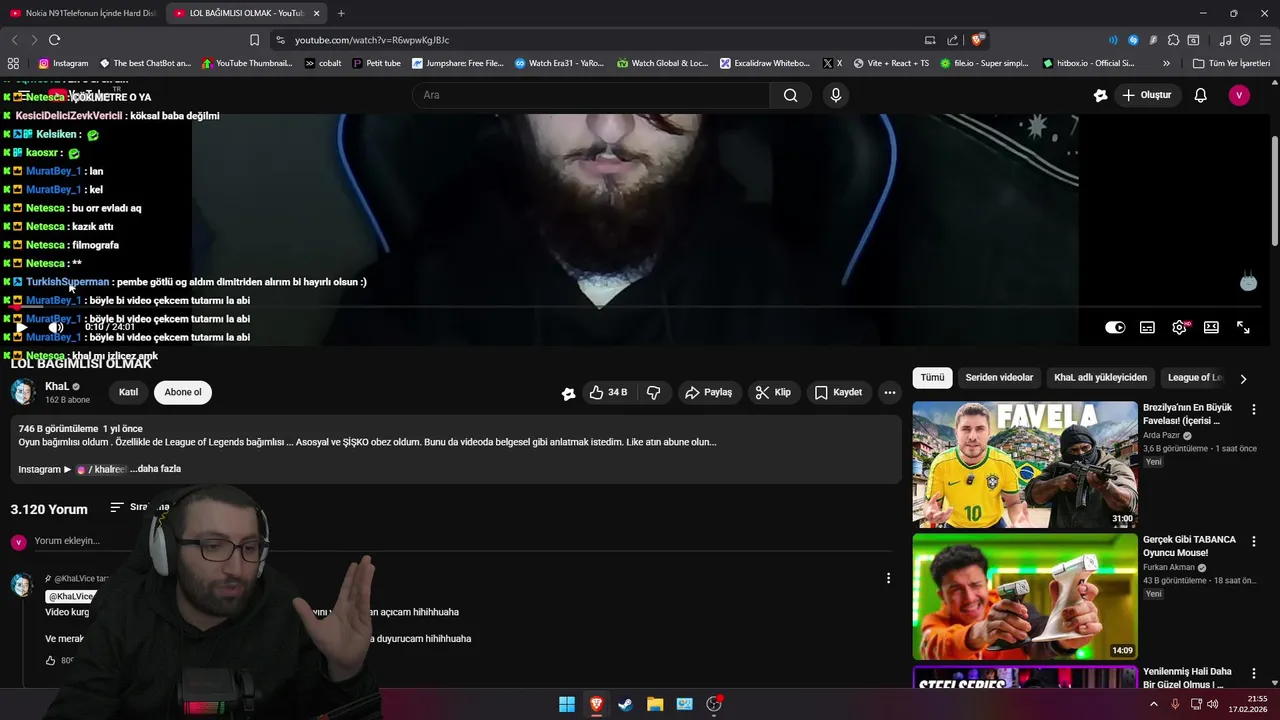Screen dimensions: 1280x720
Task: Enter fullscreen mode in the player
Action: click(x=1243, y=327)
